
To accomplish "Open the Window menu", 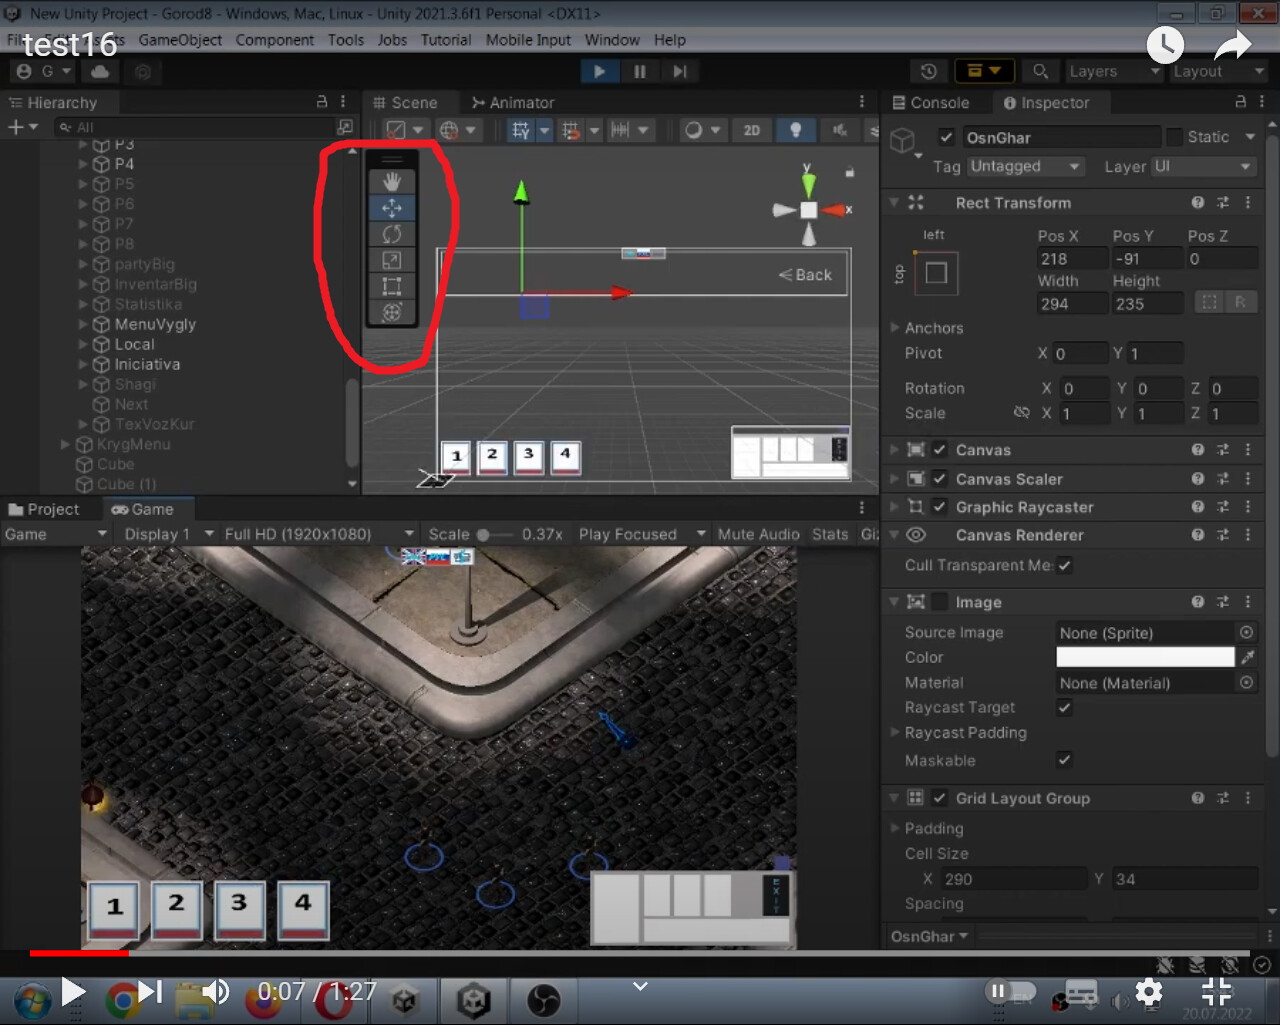I will (x=612, y=40).
